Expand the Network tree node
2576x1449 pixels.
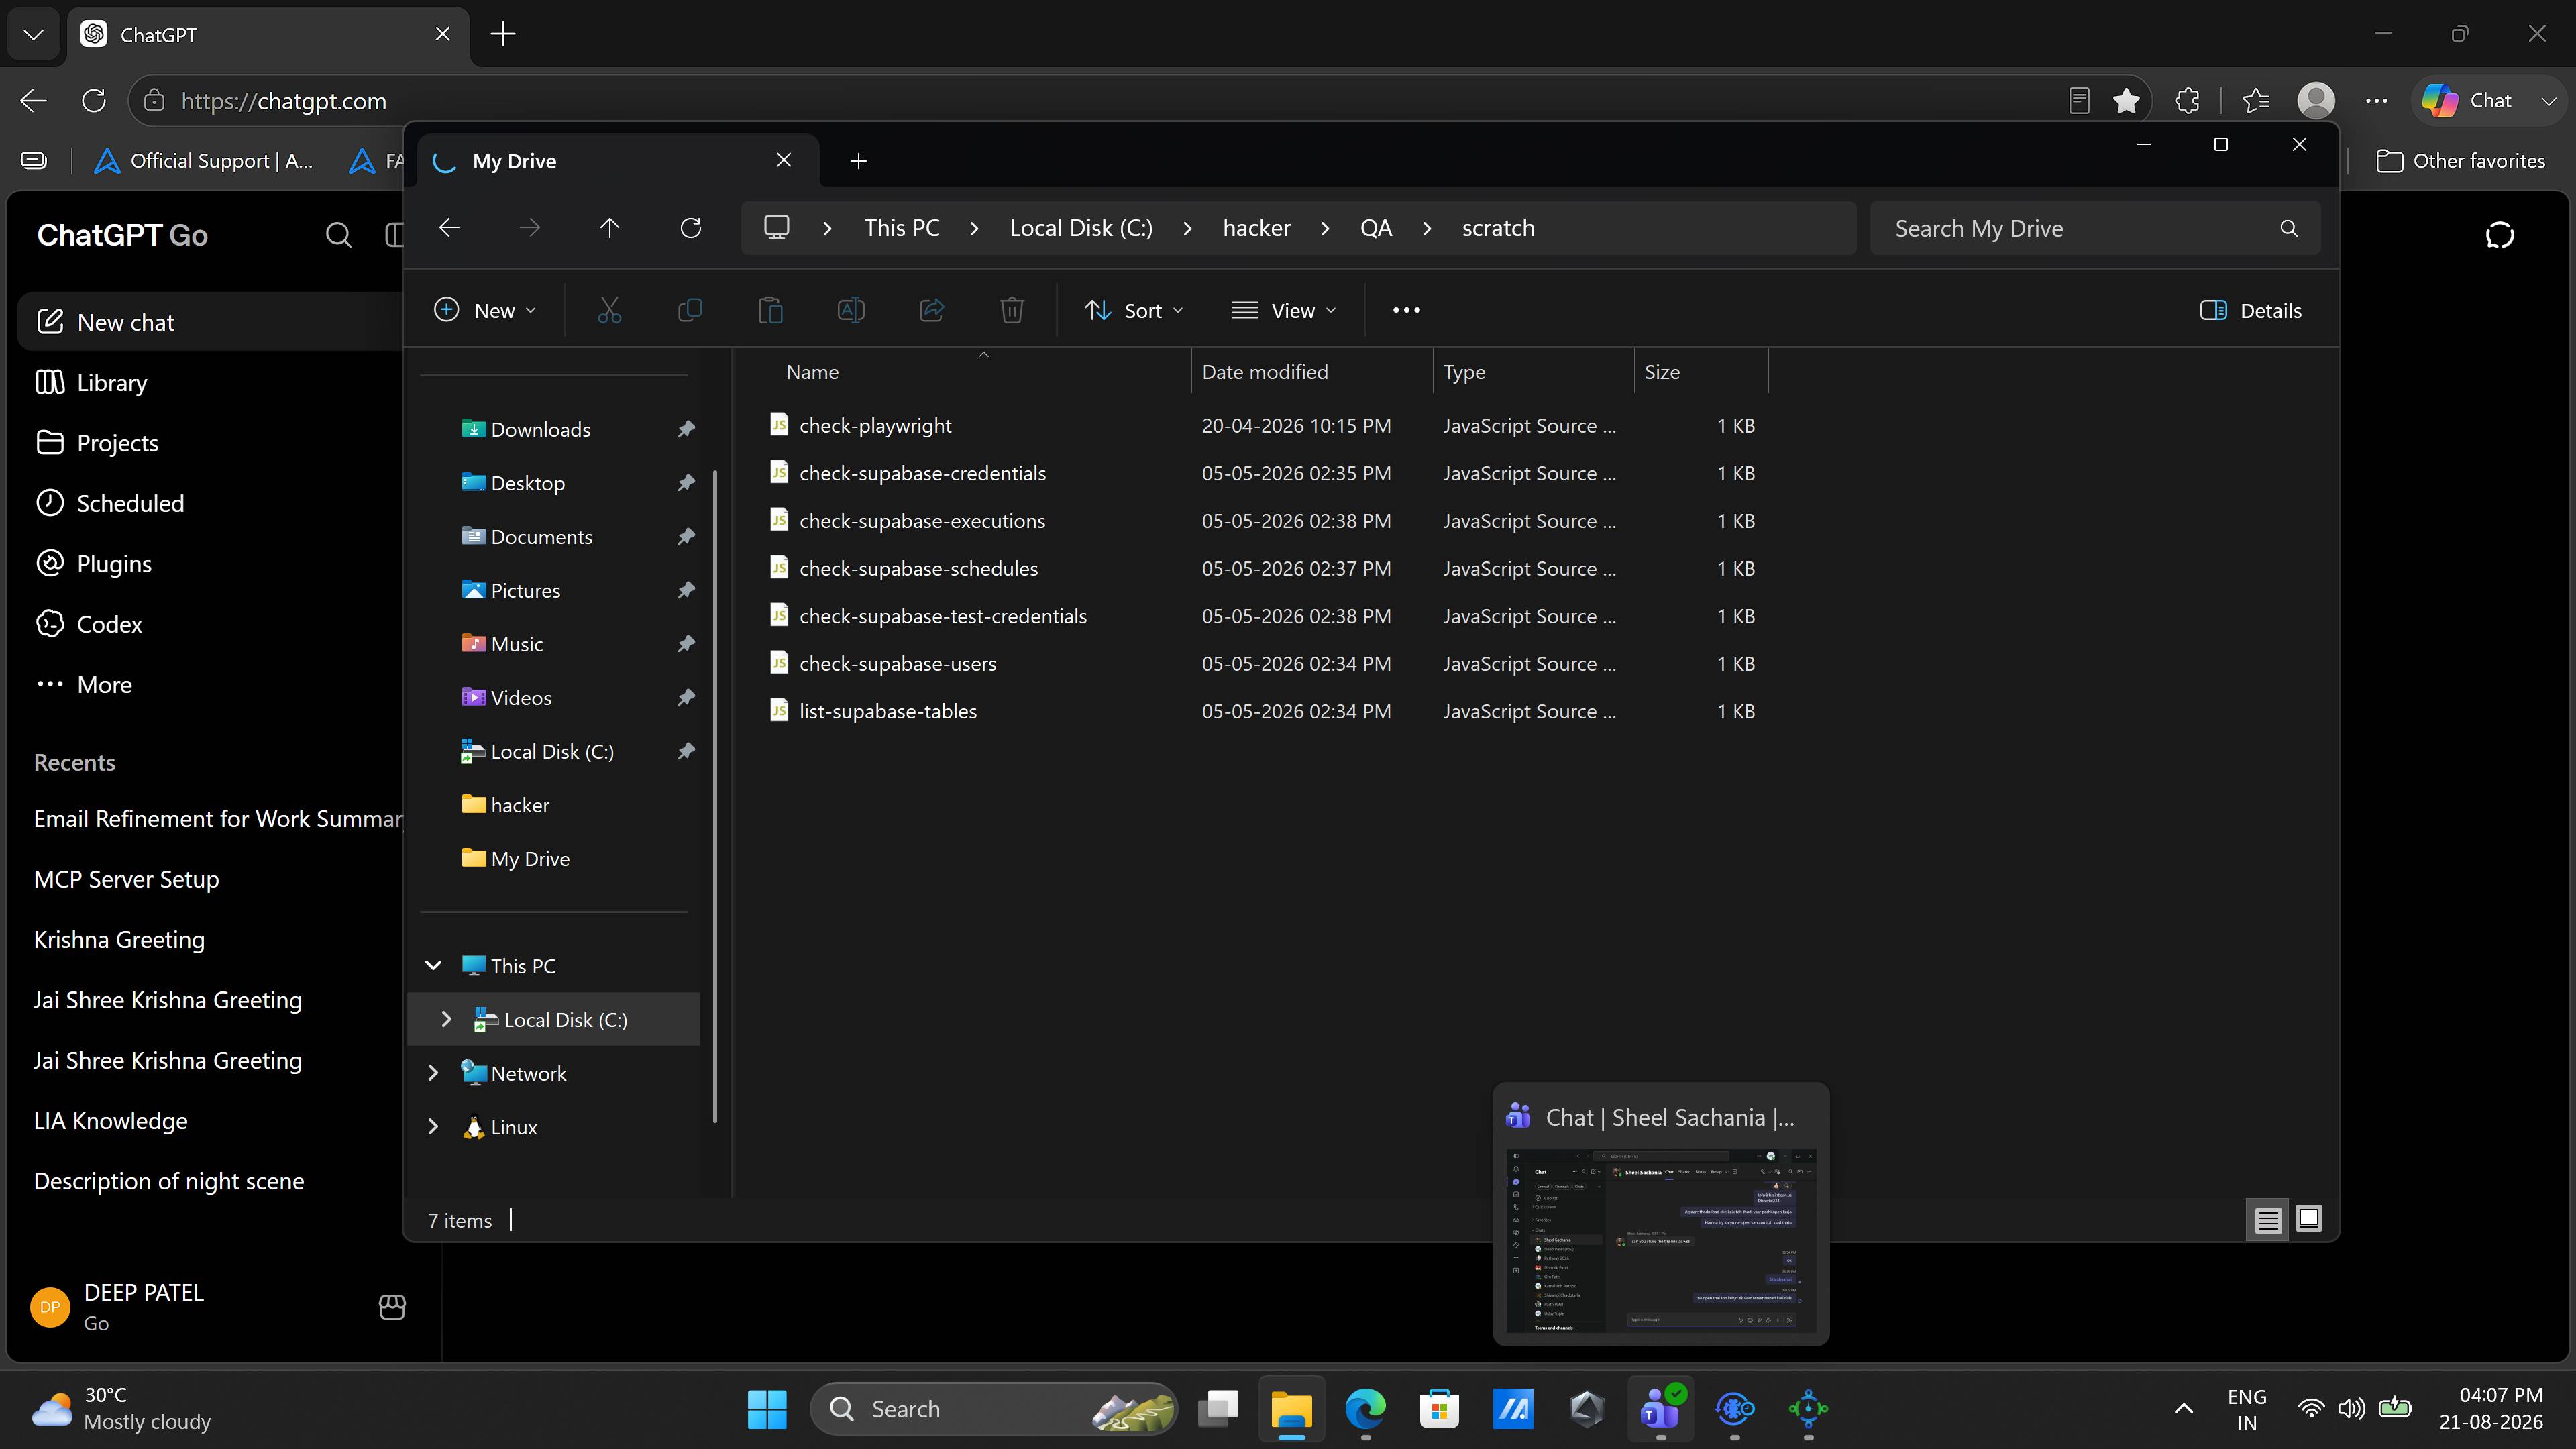pos(433,1073)
